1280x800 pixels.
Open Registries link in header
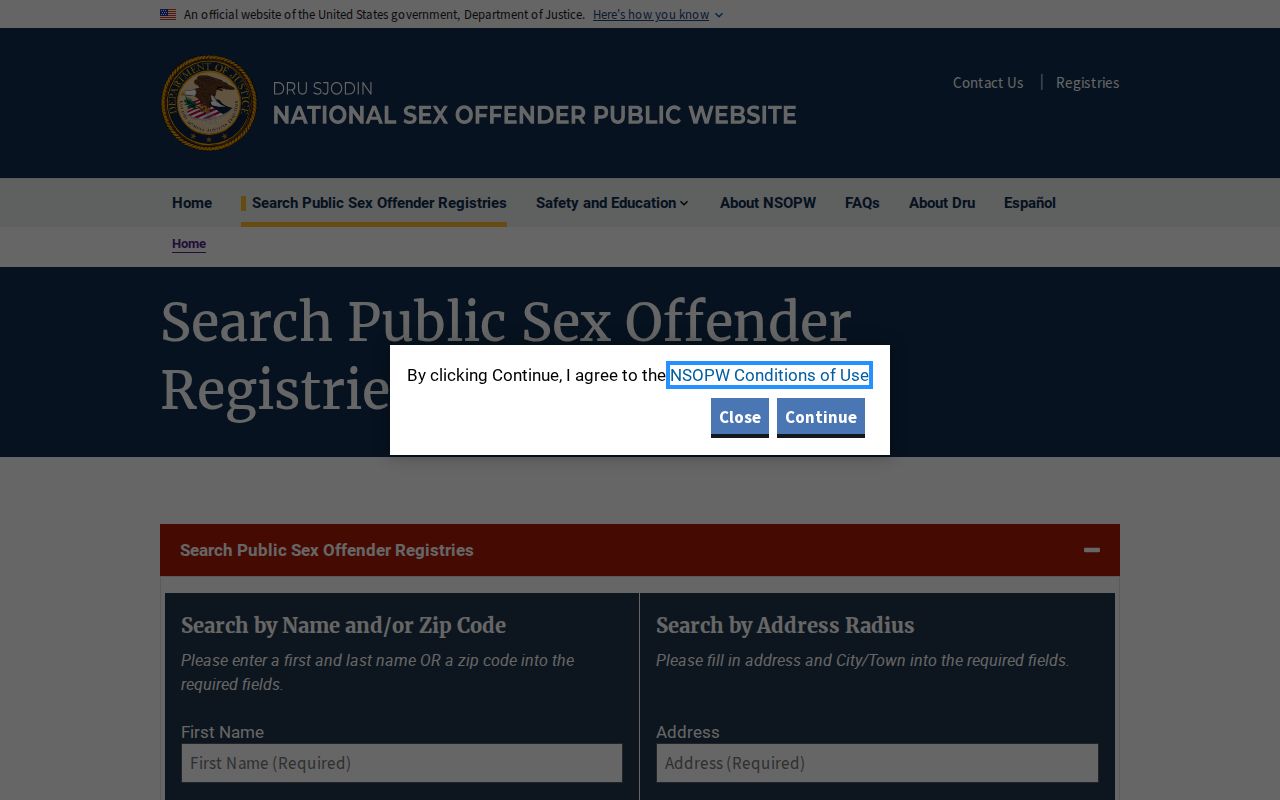click(x=1087, y=83)
